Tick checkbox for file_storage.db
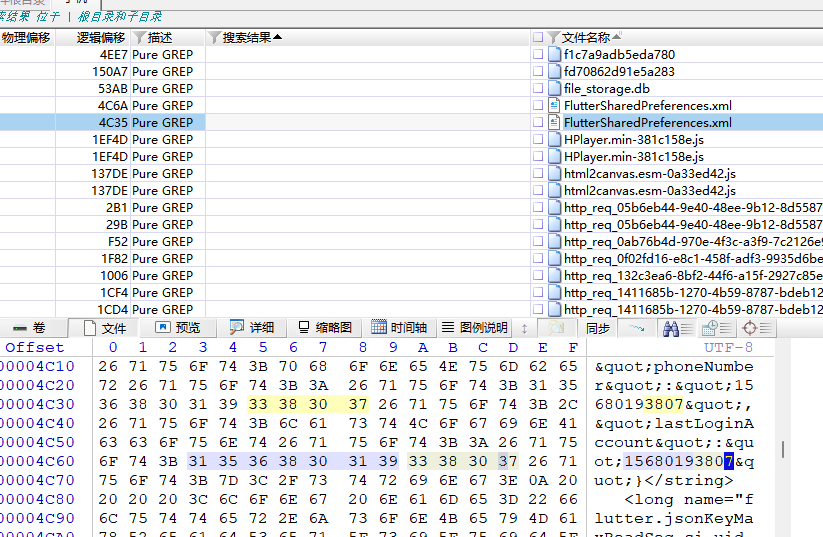The image size is (823, 537). coord(538,88)
